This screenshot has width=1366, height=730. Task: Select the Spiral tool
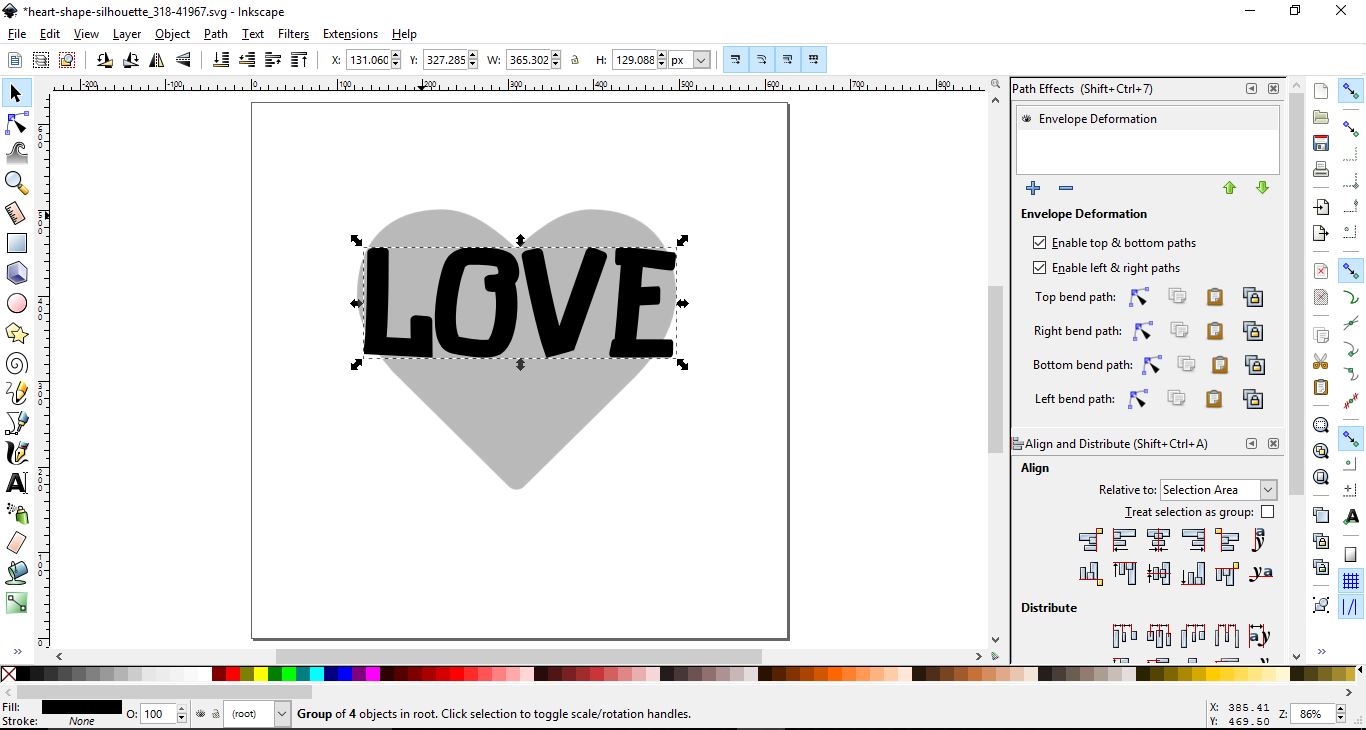16,363
